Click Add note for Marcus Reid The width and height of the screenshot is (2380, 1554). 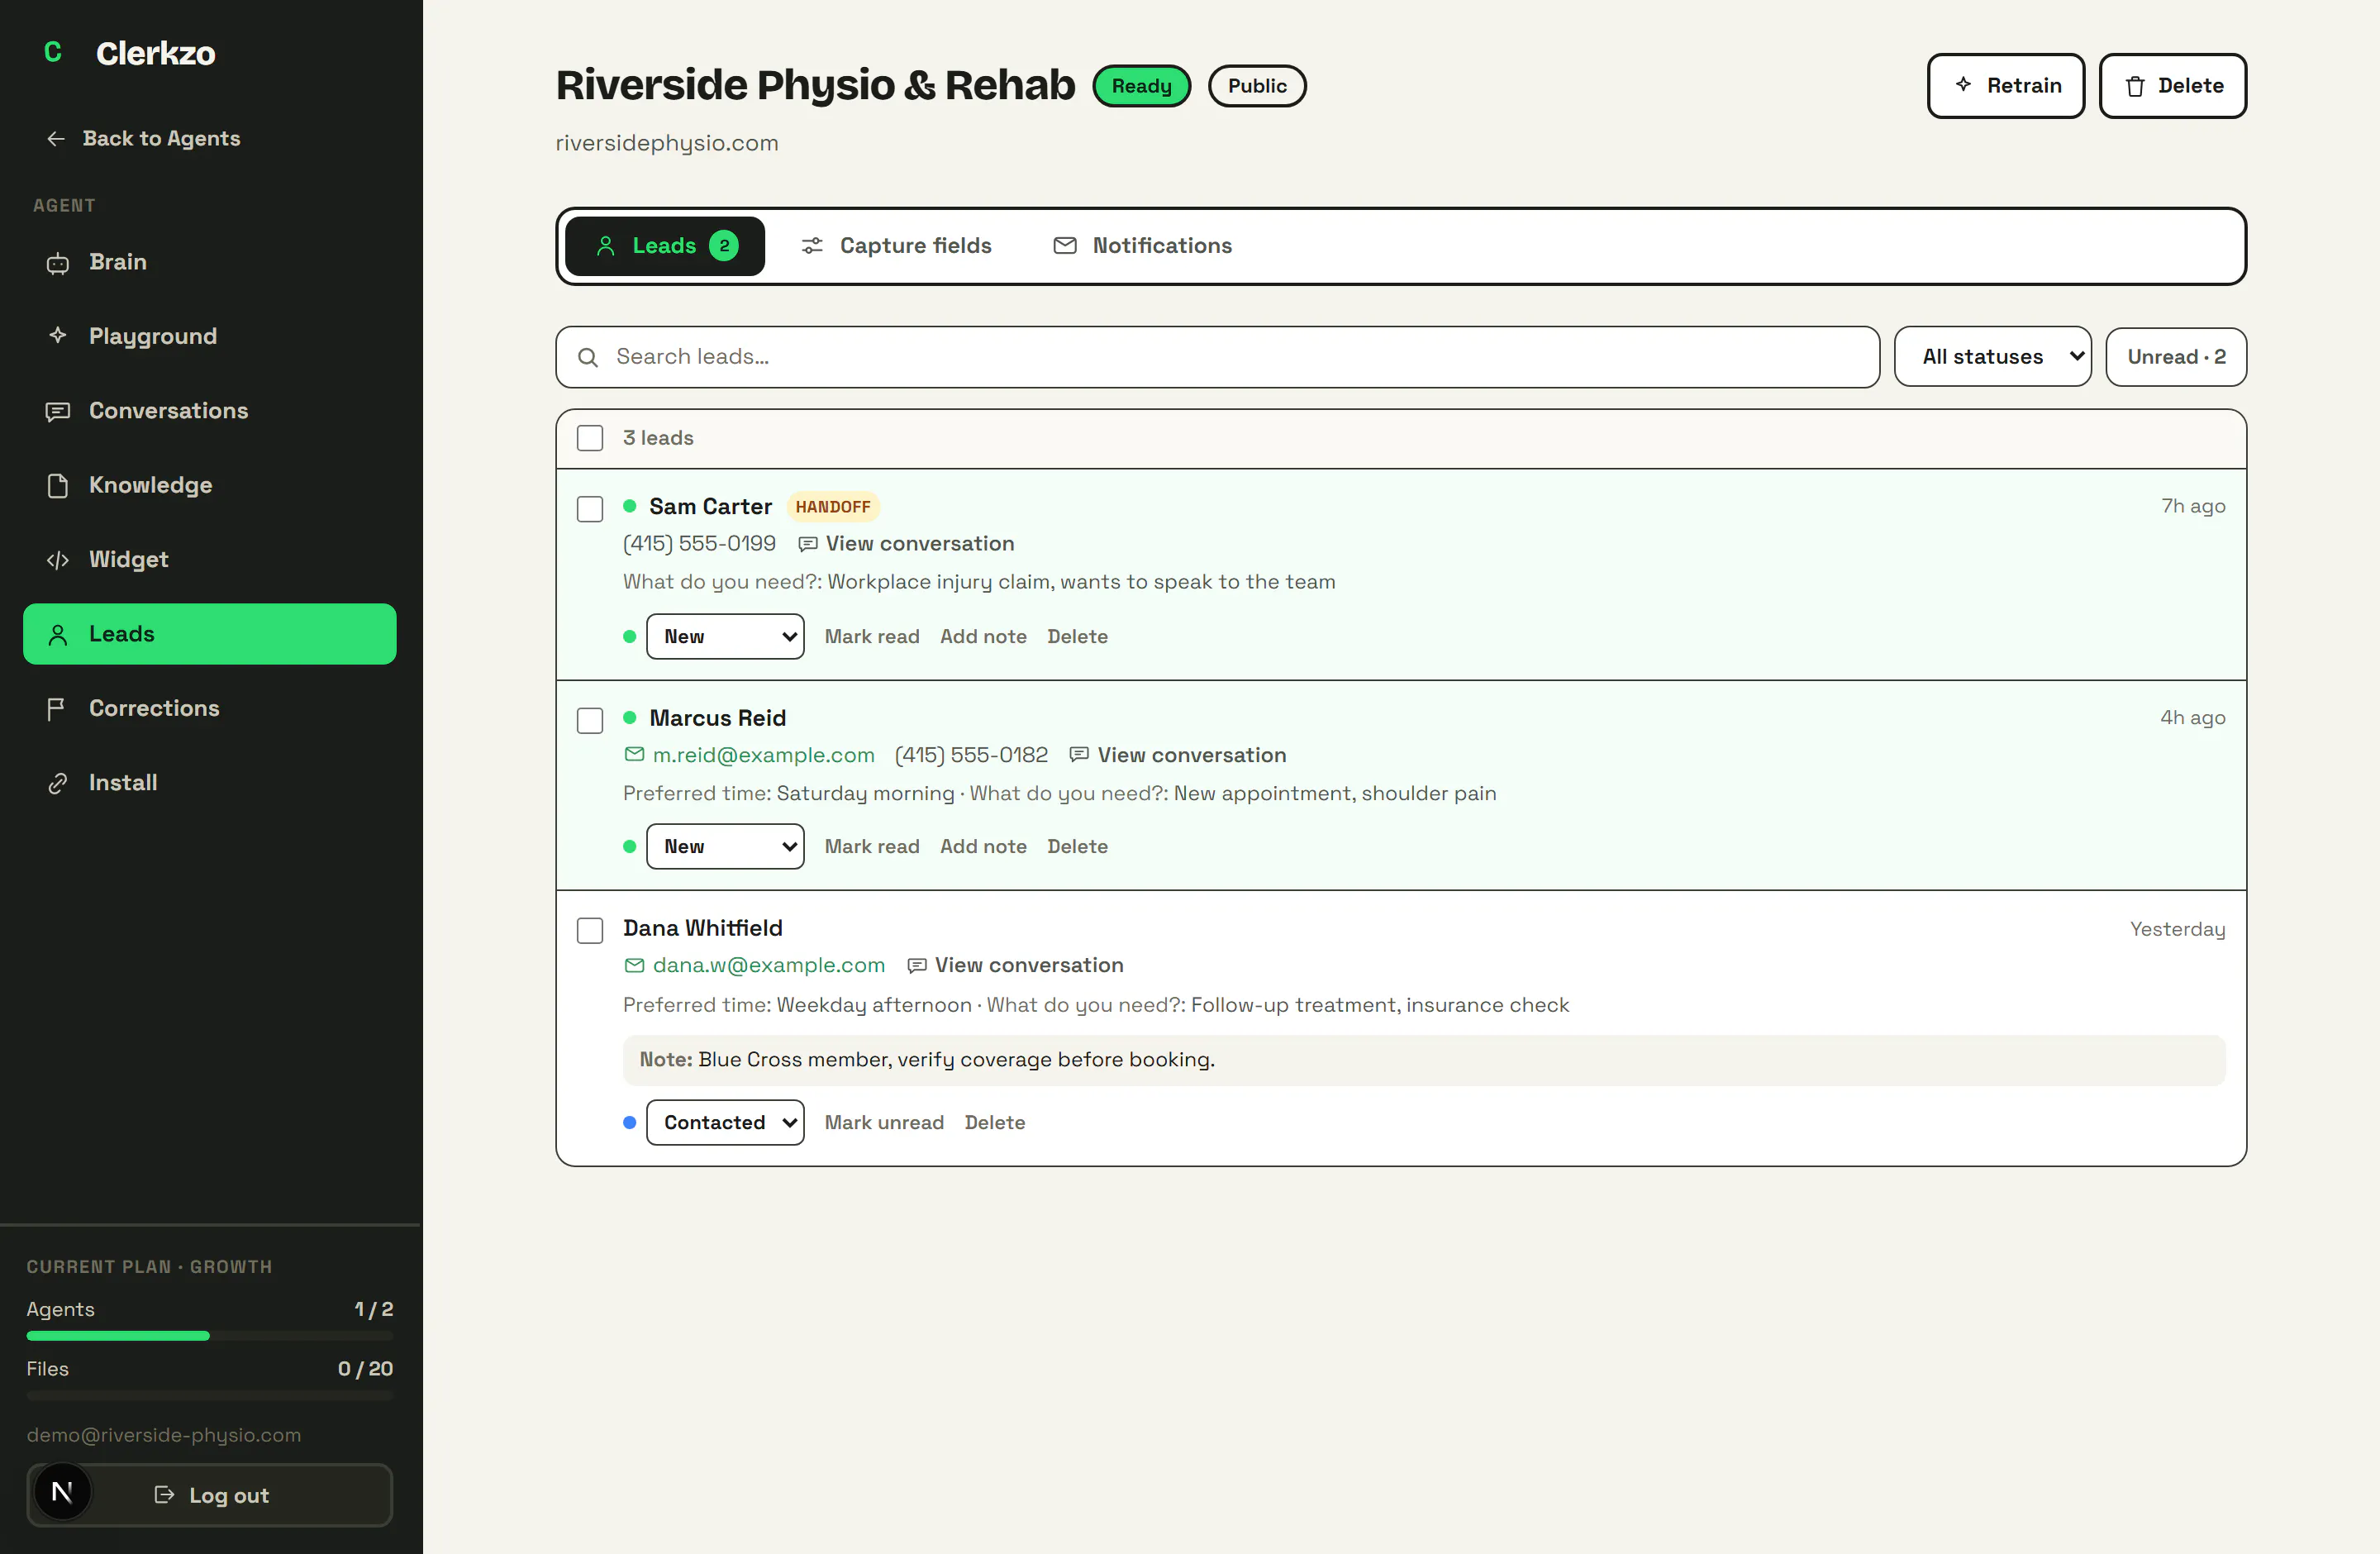983,847
